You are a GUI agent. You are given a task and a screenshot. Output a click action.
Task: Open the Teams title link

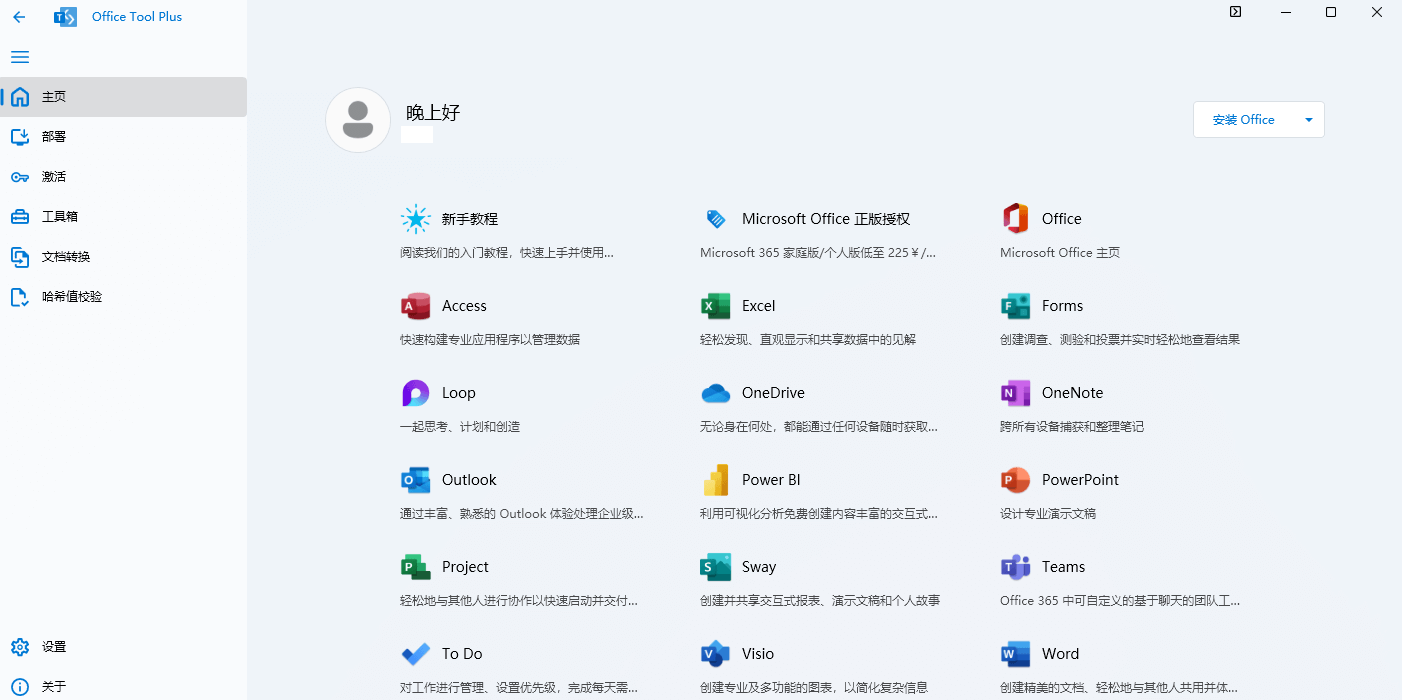coord(1063,567)
